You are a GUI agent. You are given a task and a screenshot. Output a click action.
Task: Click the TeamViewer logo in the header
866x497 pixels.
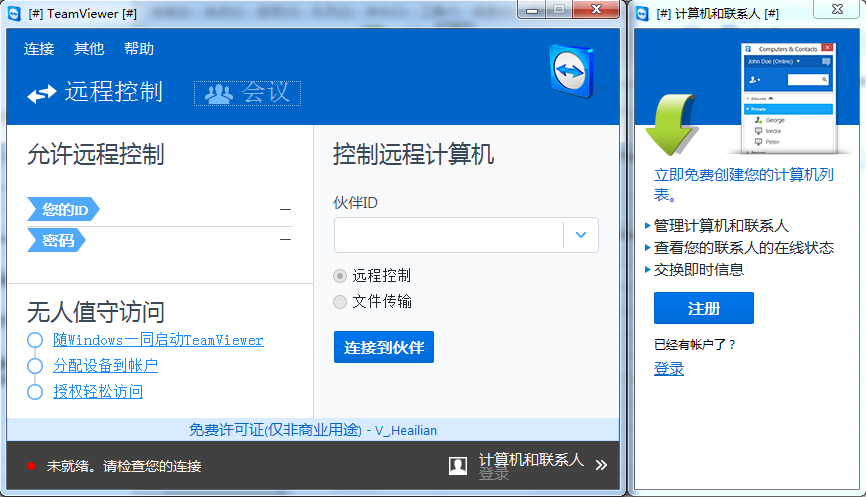point(572,71)
